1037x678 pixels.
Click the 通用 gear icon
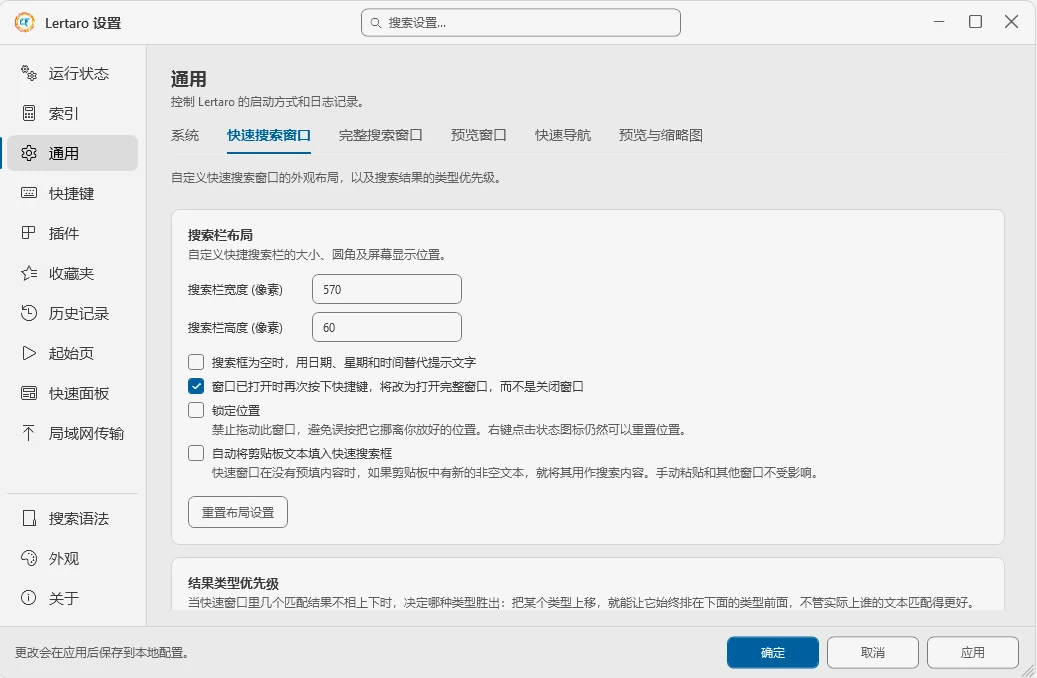pos(28,153)
